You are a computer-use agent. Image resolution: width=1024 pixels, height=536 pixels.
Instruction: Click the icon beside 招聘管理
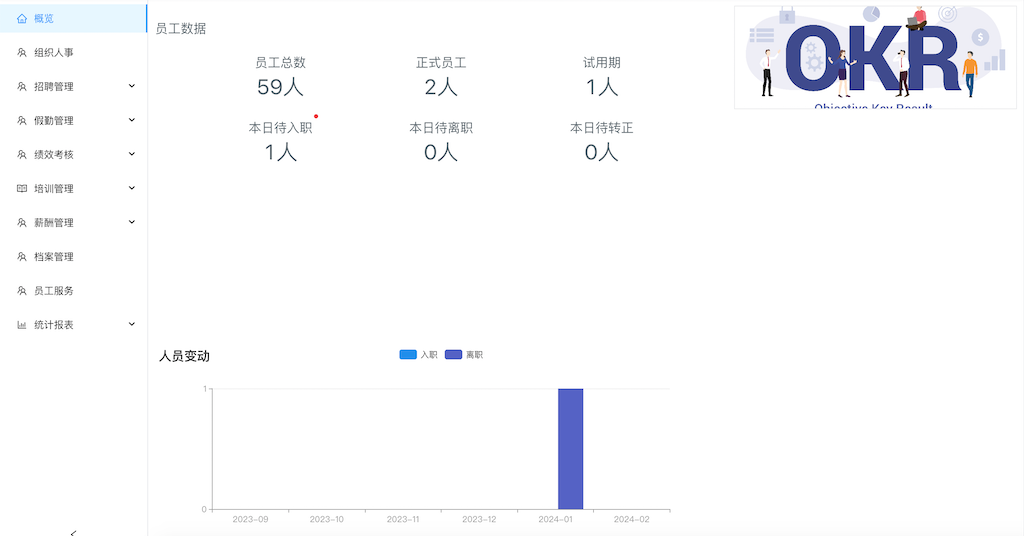(x=22, y=87)
